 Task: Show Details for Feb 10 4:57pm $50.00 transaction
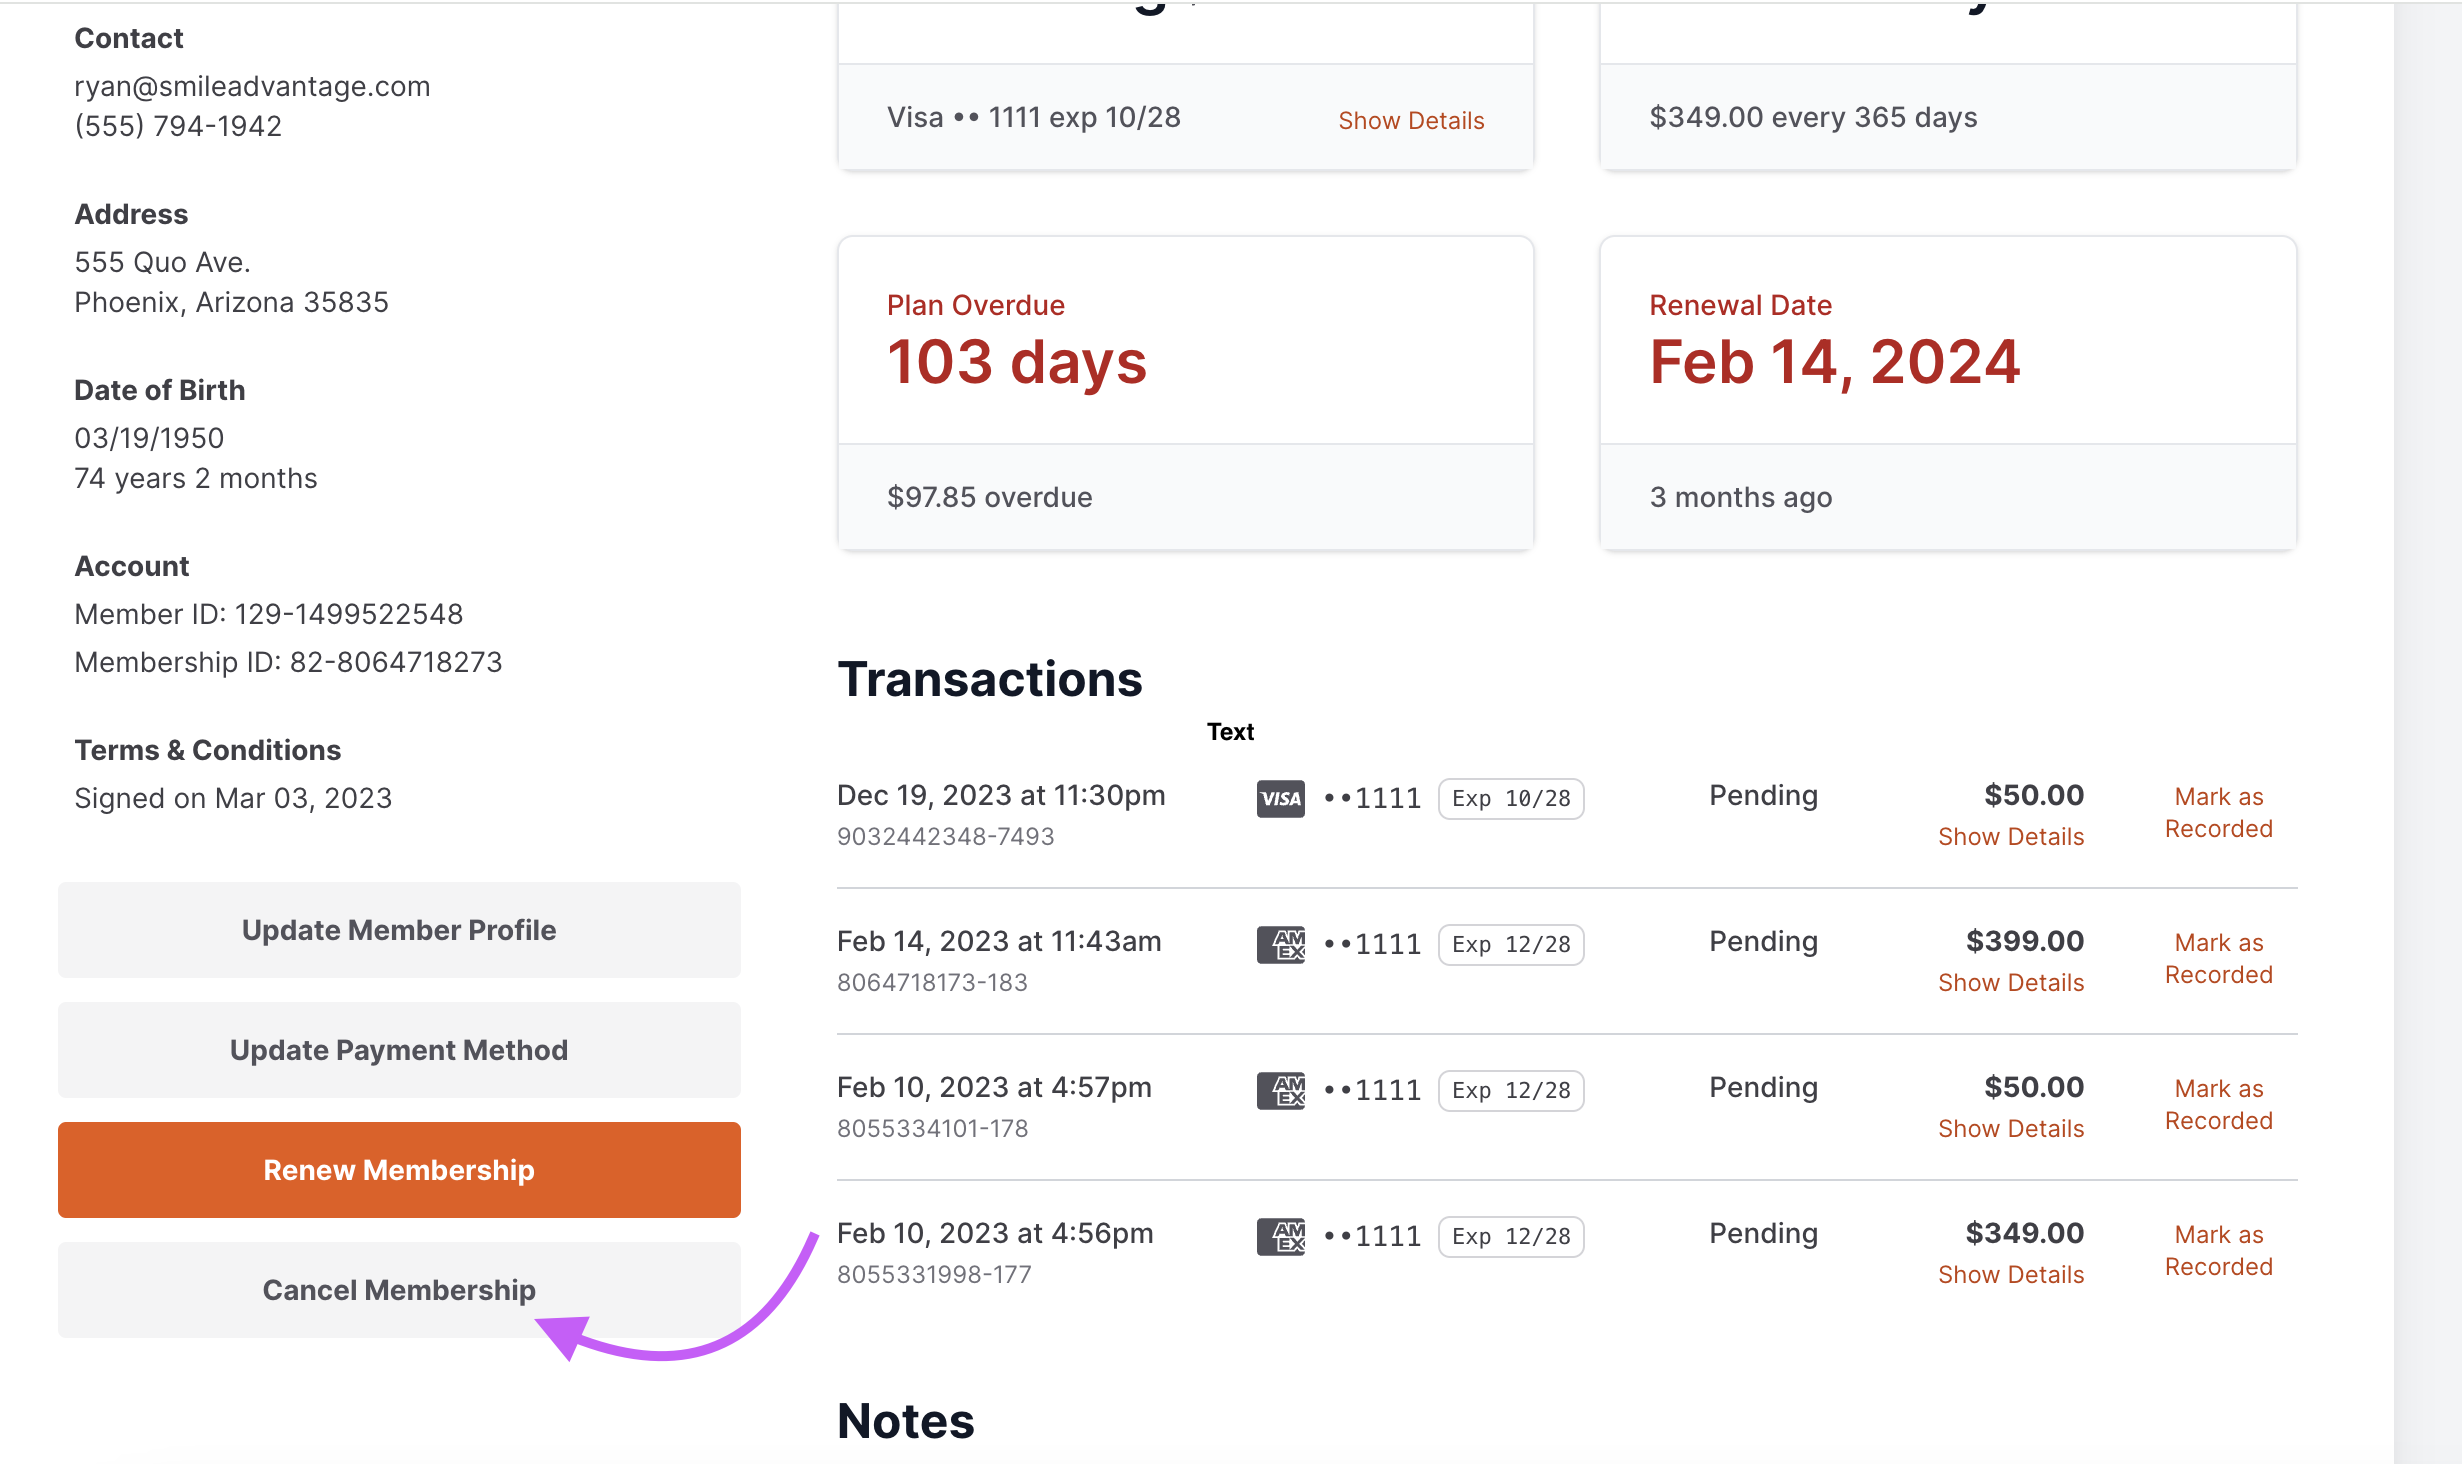pyautogui.click(x=2011, y=1128)
